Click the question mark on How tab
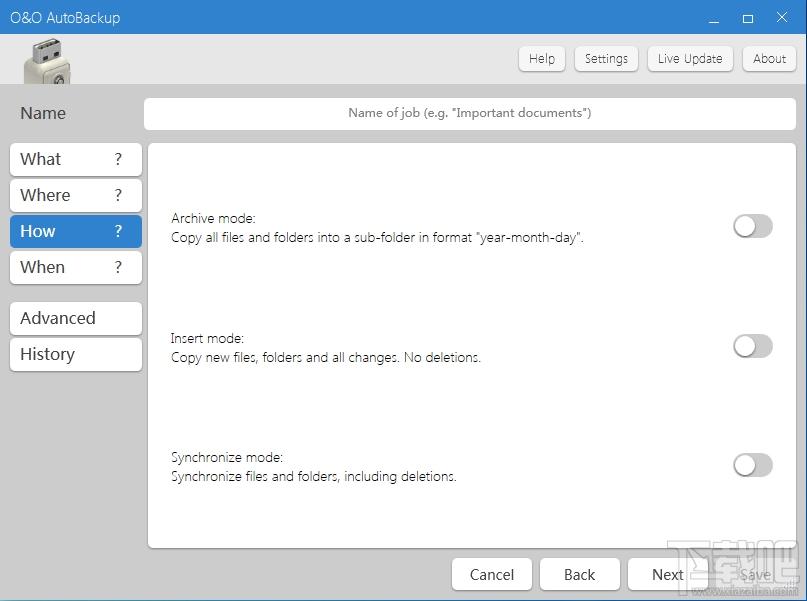The width and height of the screenshot is (807, 601). click(x=118, y=231)
